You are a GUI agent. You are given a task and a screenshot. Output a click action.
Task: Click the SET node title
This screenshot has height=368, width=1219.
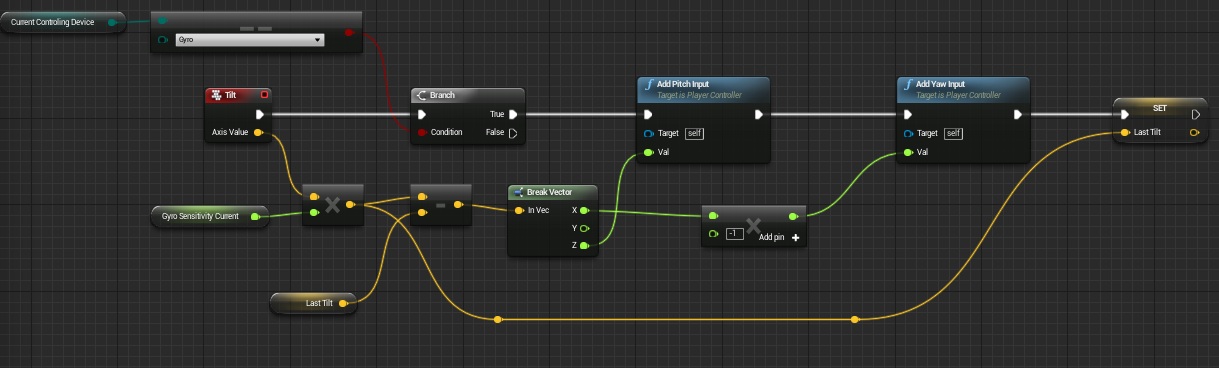[1159, 108]
